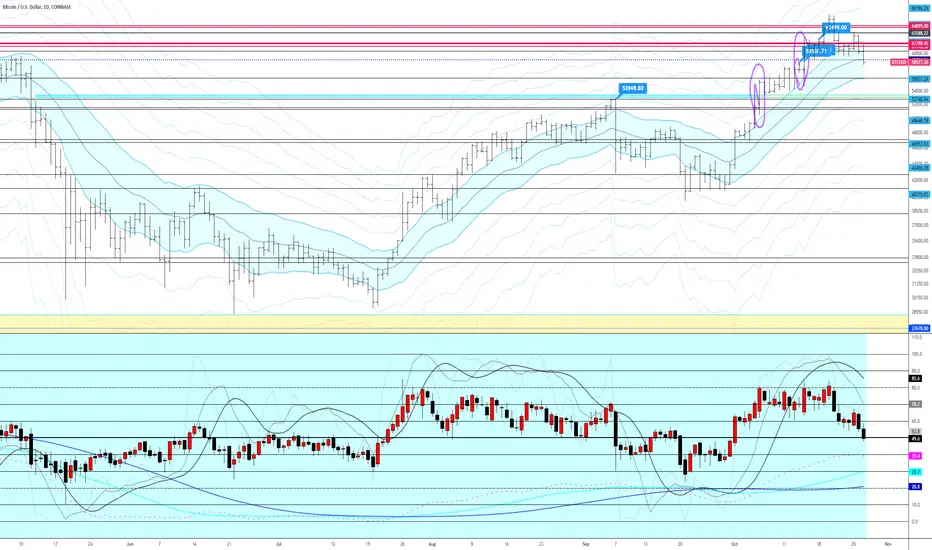932x550 pixels.
Task: Click the Sep label on the time axis
Action: [x=585, y=543]
